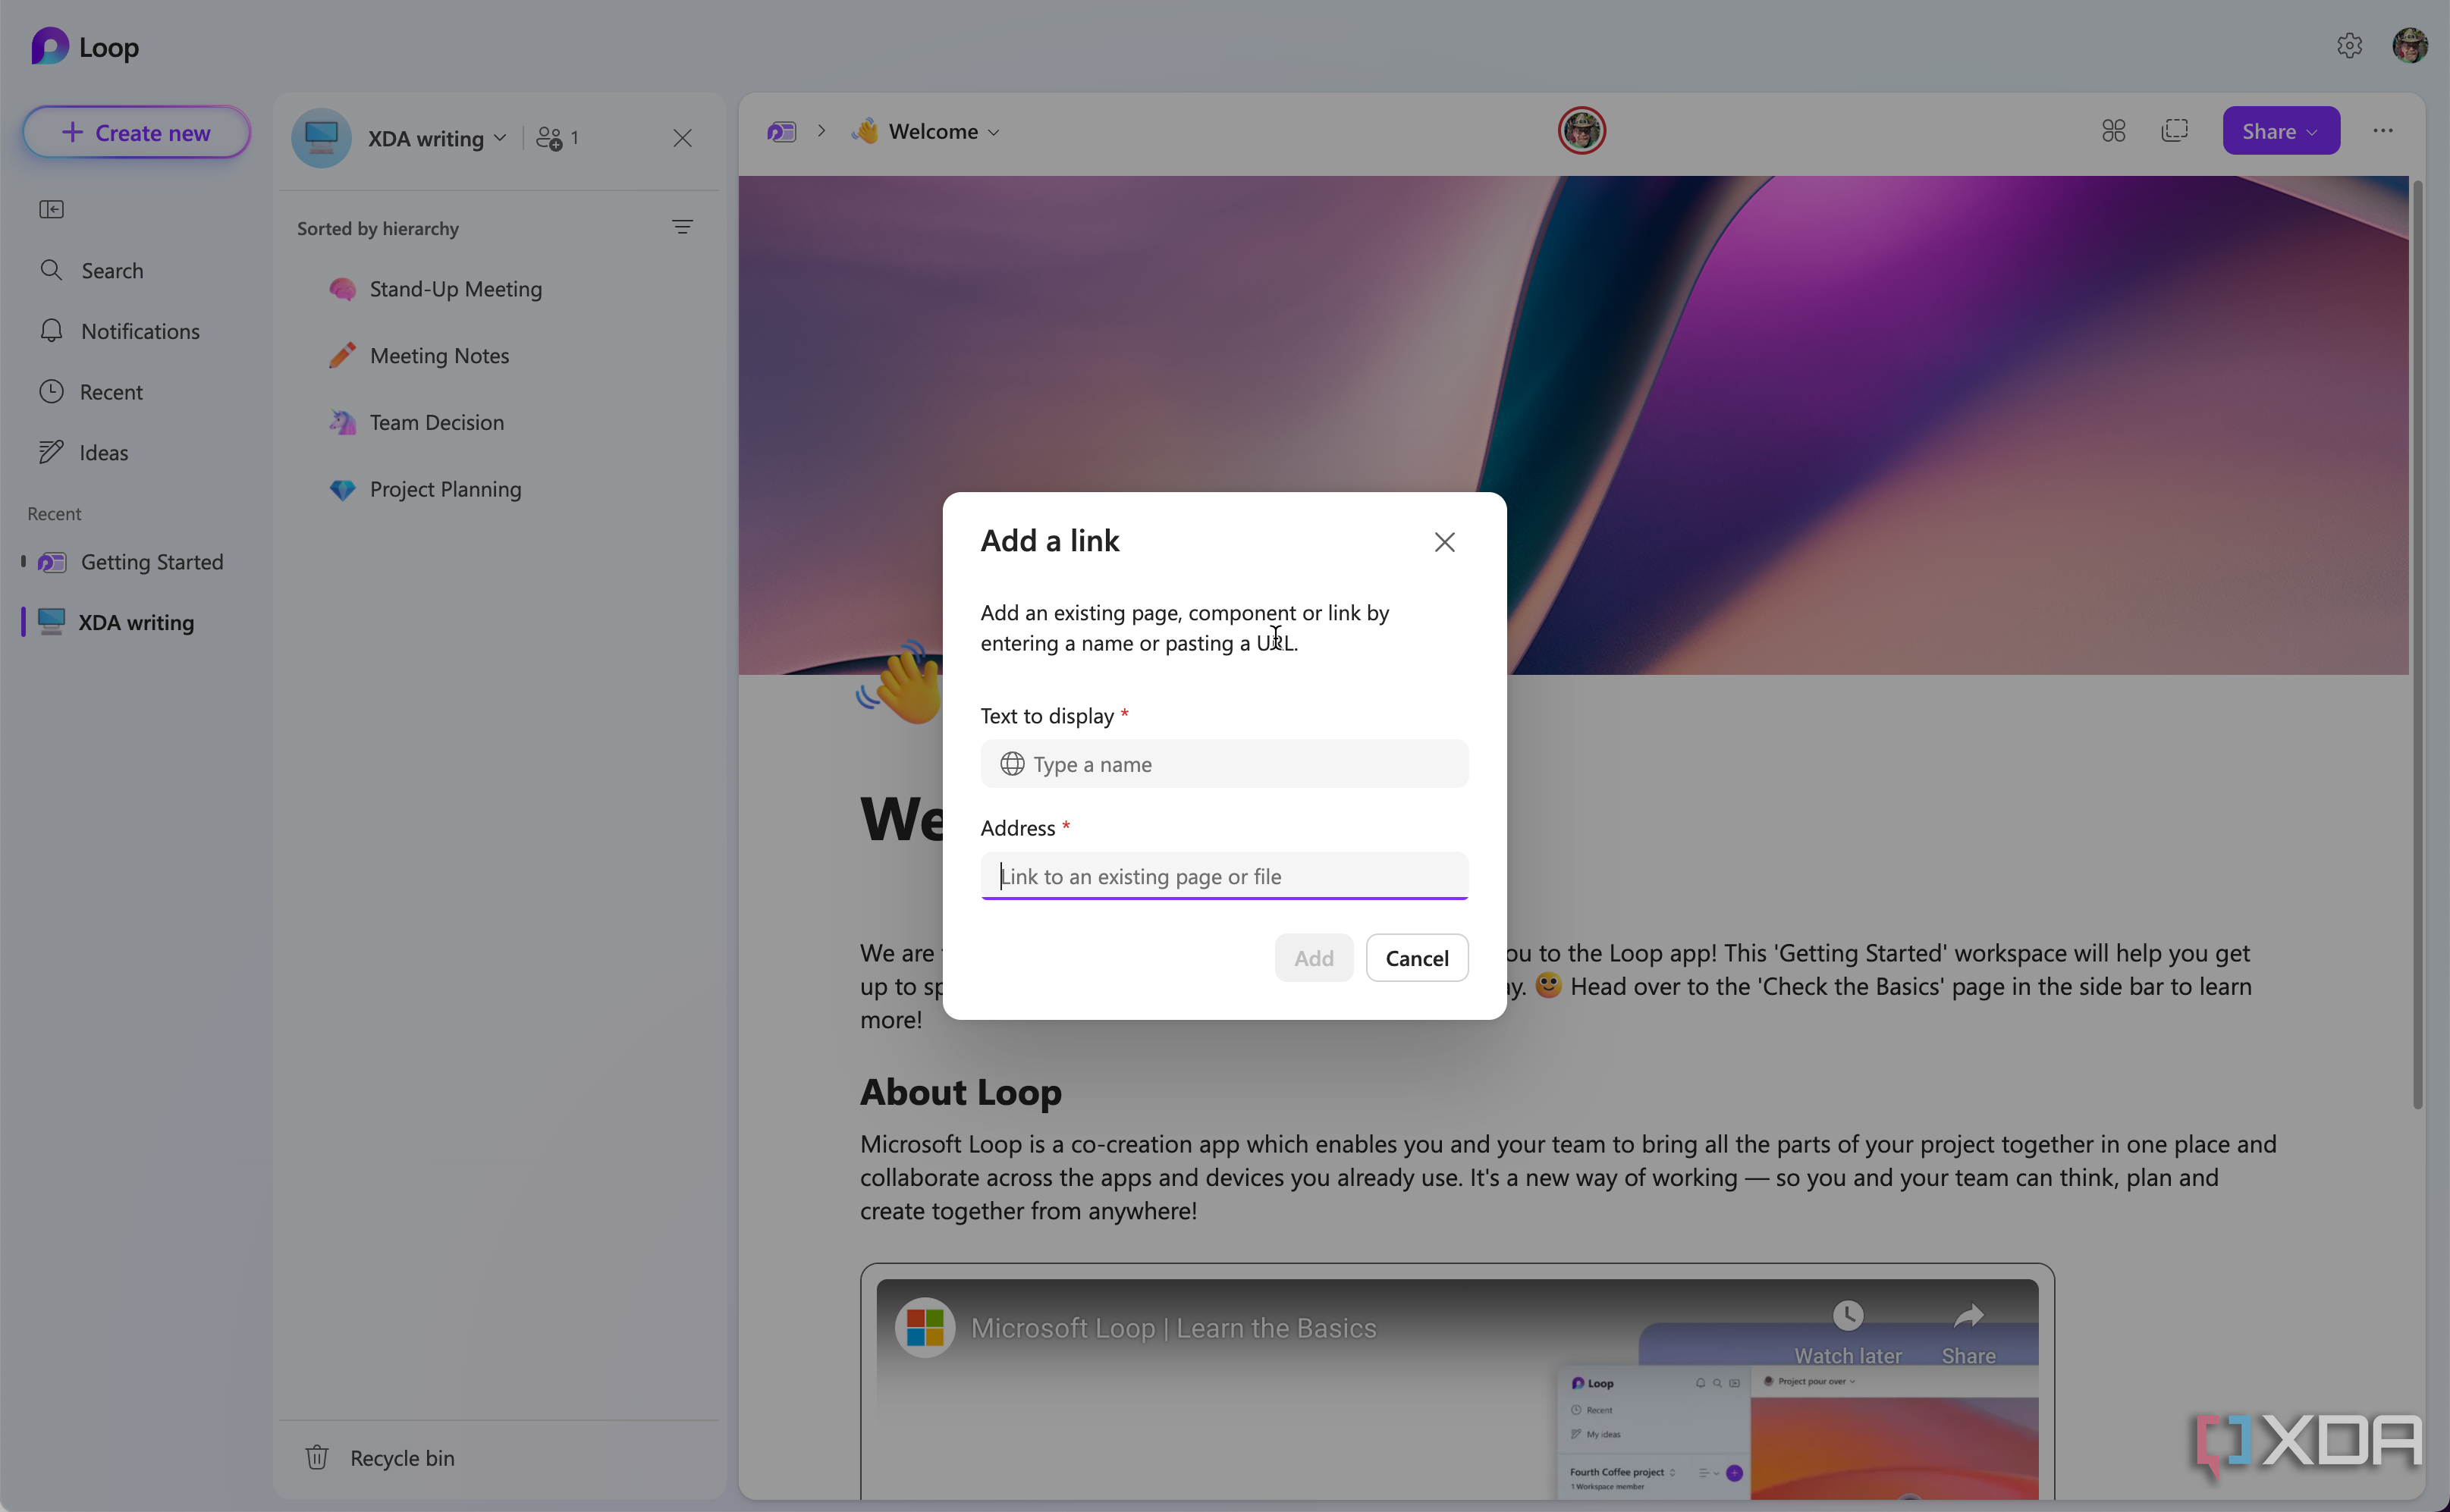The image size is (2450, 1512).
Task: Click Cancel in Add a link dialog
Action: coord(1417,958)
